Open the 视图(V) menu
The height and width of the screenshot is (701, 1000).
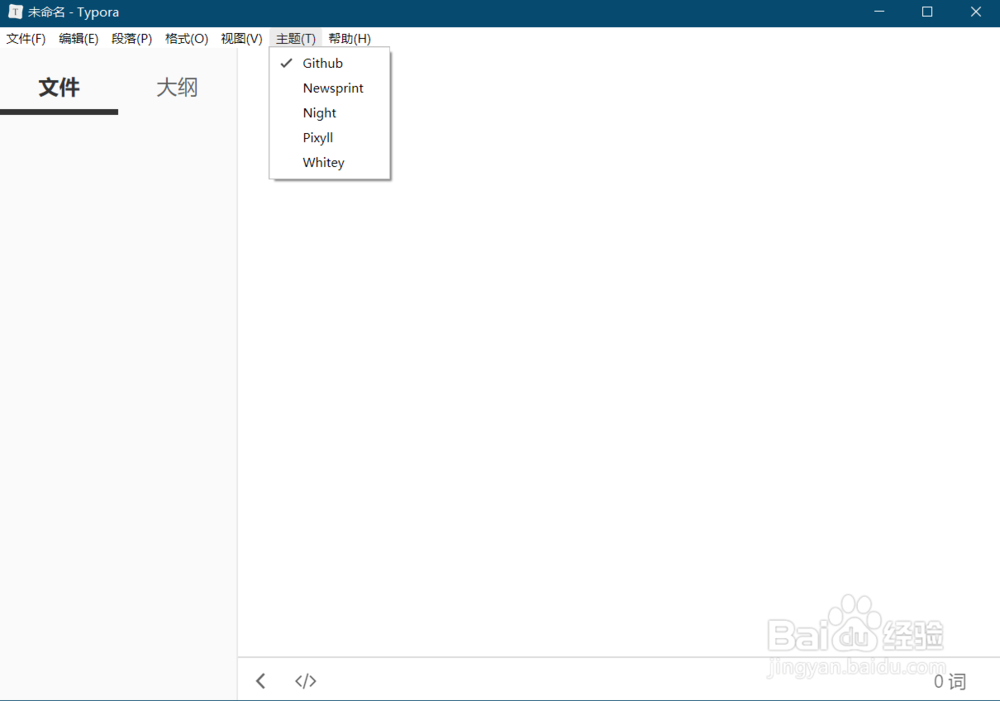click(242, 38)
